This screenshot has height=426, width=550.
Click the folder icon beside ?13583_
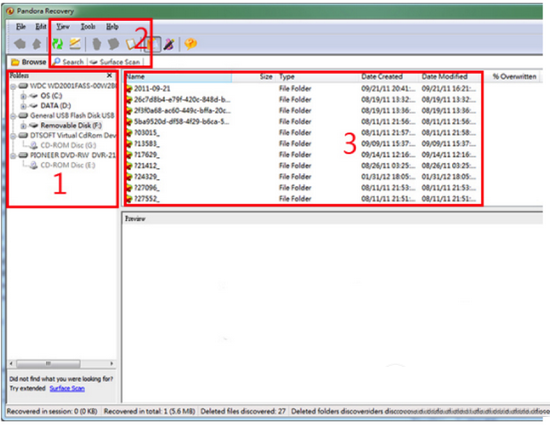pyautogui.click(x=129, y=144)
